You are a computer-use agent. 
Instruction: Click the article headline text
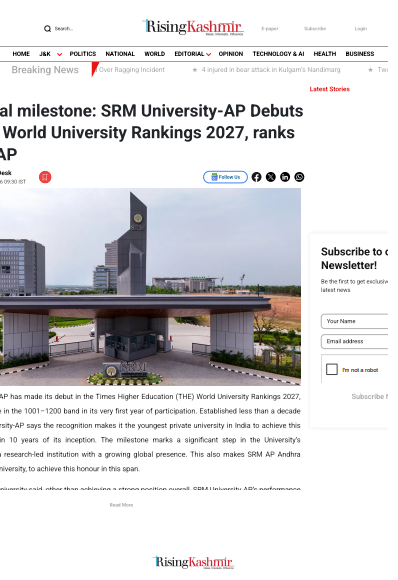pyautogui.click(x=152, y=132)
